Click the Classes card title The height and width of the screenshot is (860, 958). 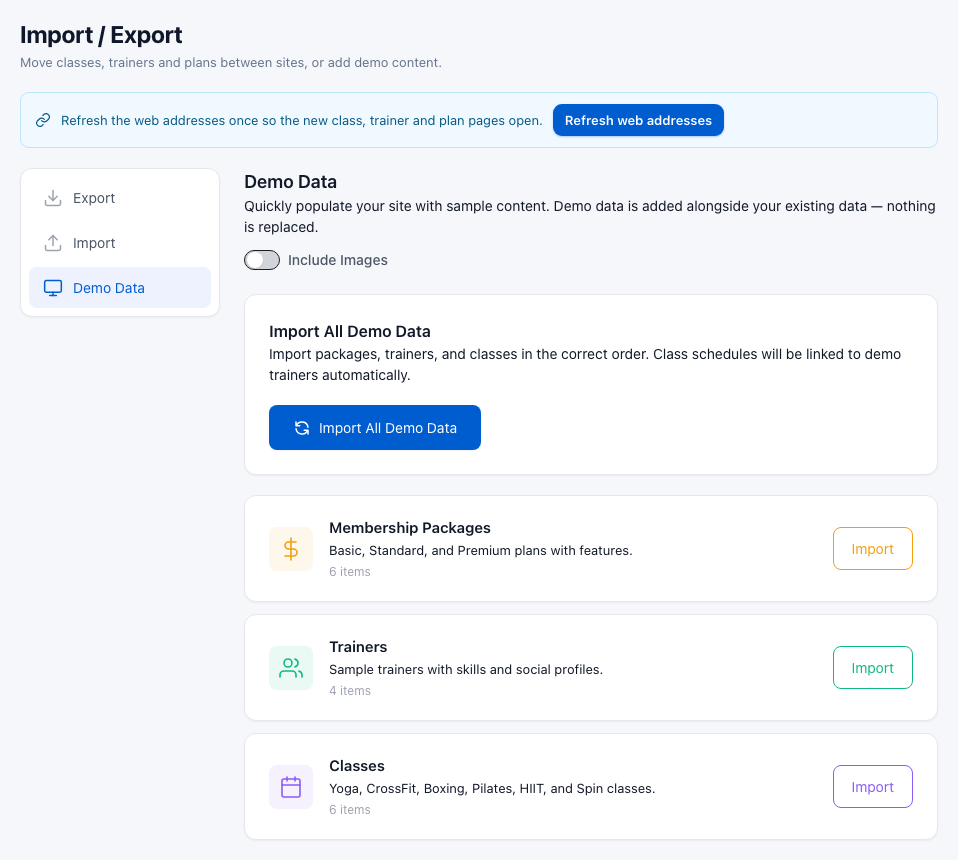[x=357, y=766]
